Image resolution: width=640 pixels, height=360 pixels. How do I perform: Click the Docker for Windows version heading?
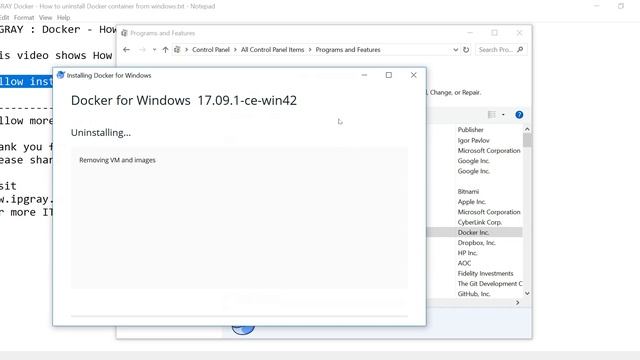click(184, 100)
